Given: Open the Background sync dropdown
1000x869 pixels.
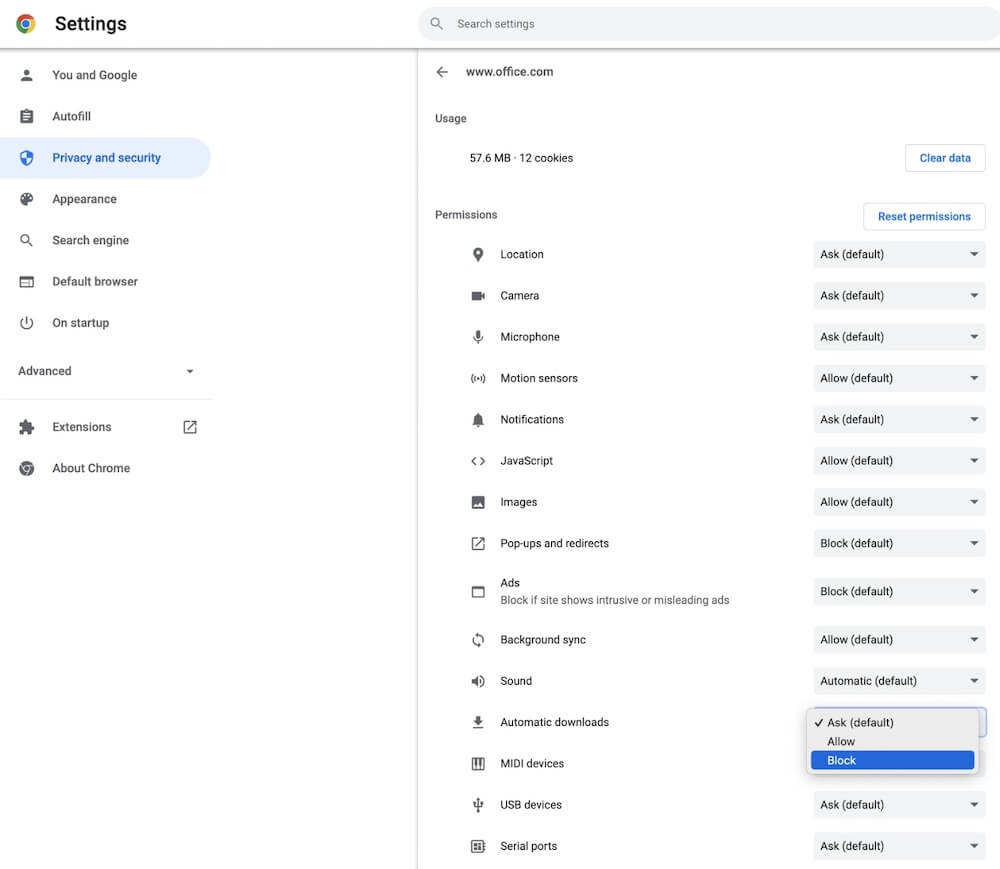Looking at the screenshot, I should (x=899, y=639).
